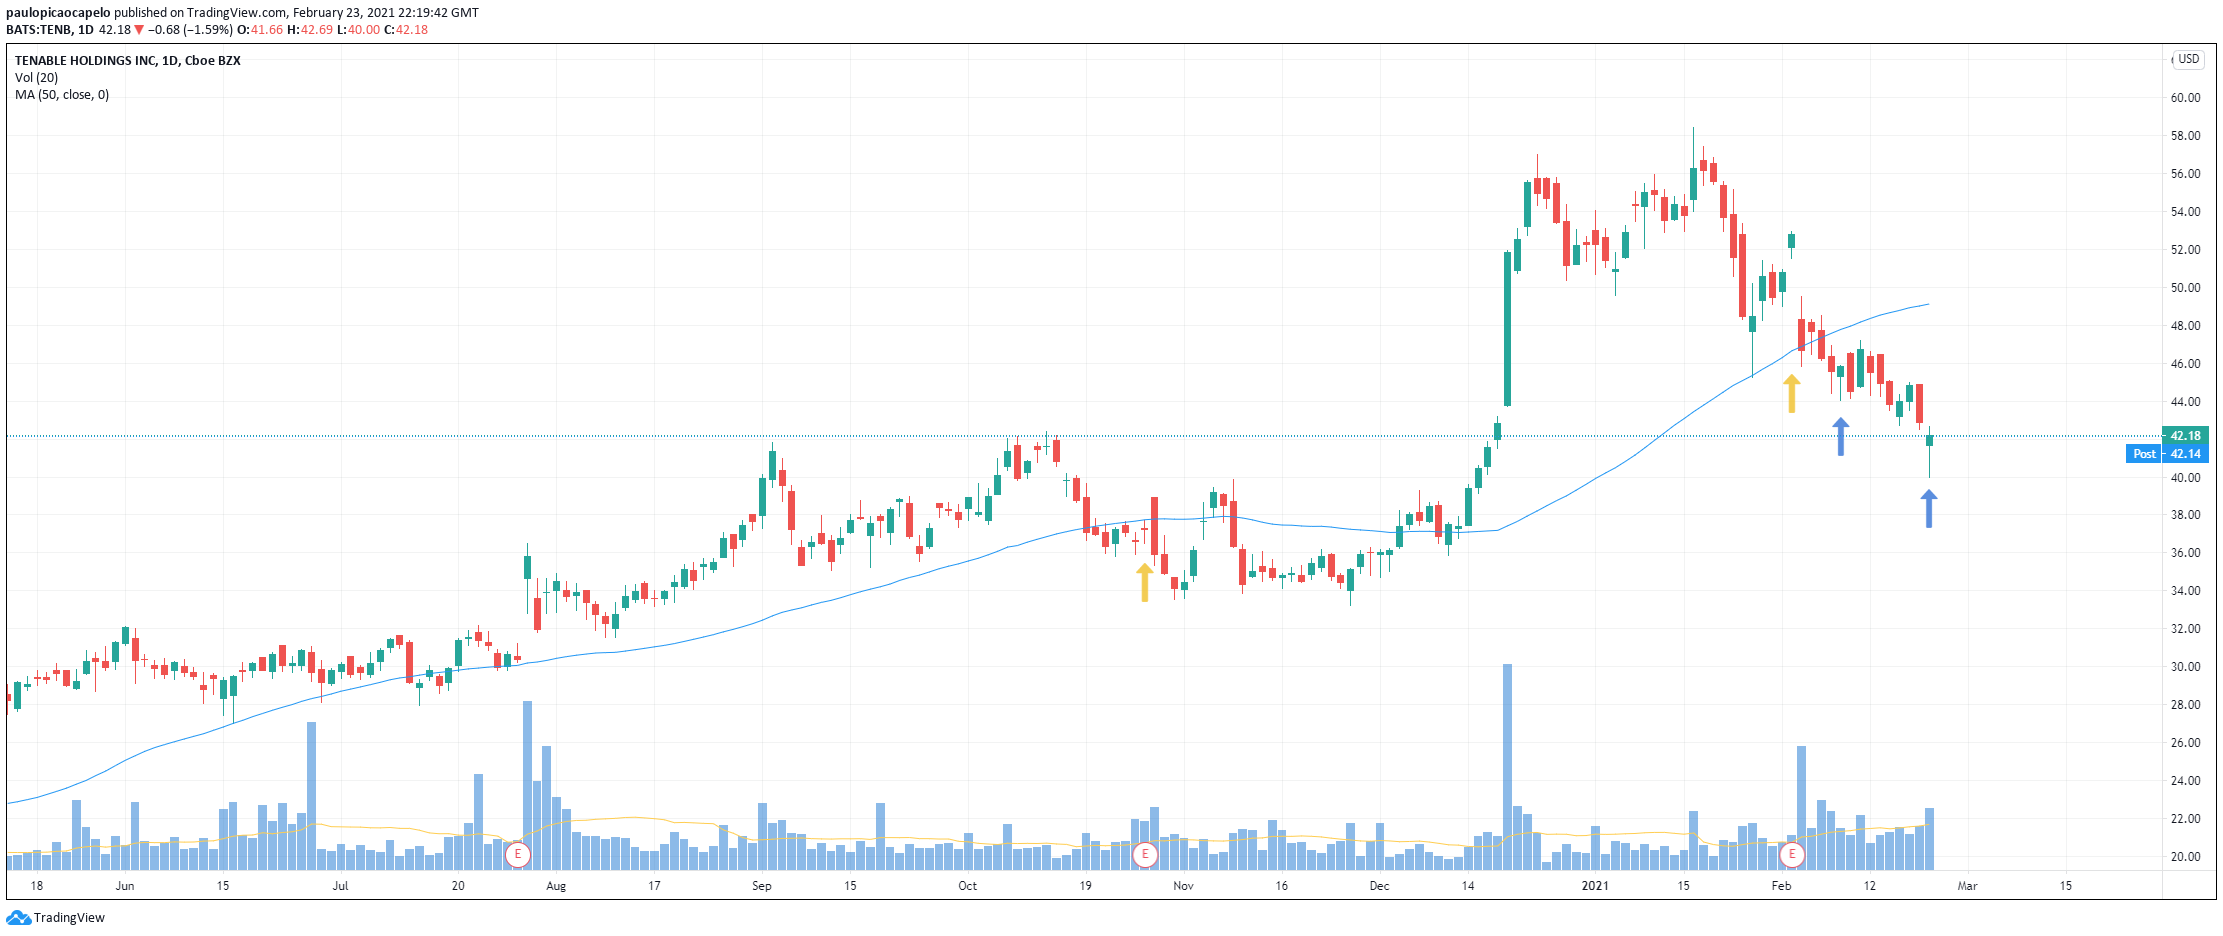Click the paulopicaocapelo author name
The width and height of the screenshot is (2223, 936).
[58, 13]
